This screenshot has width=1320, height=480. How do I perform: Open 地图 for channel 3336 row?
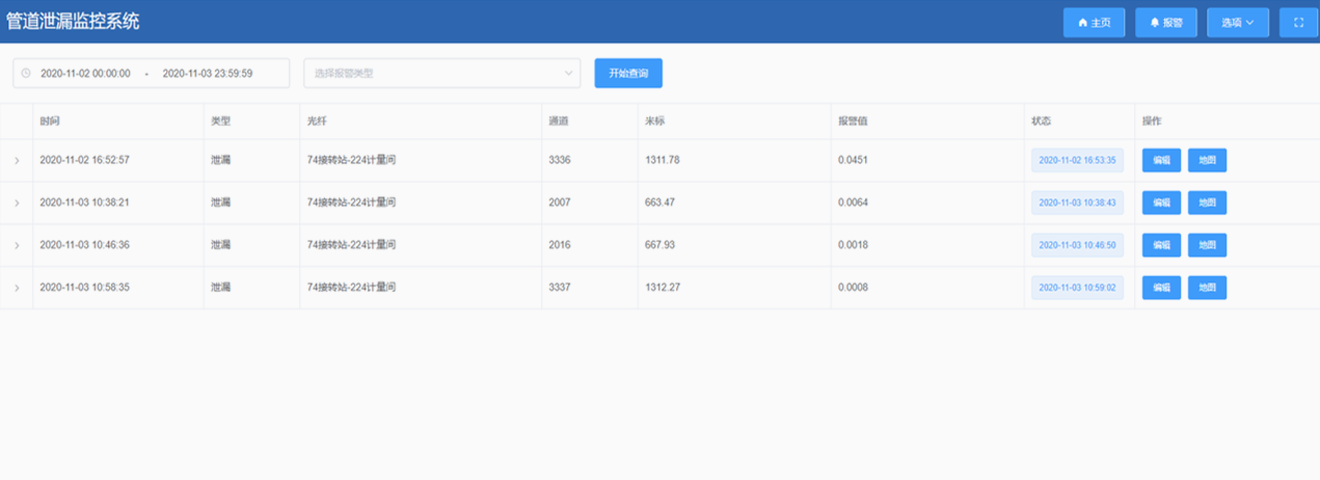click(x=1206, y=160)
